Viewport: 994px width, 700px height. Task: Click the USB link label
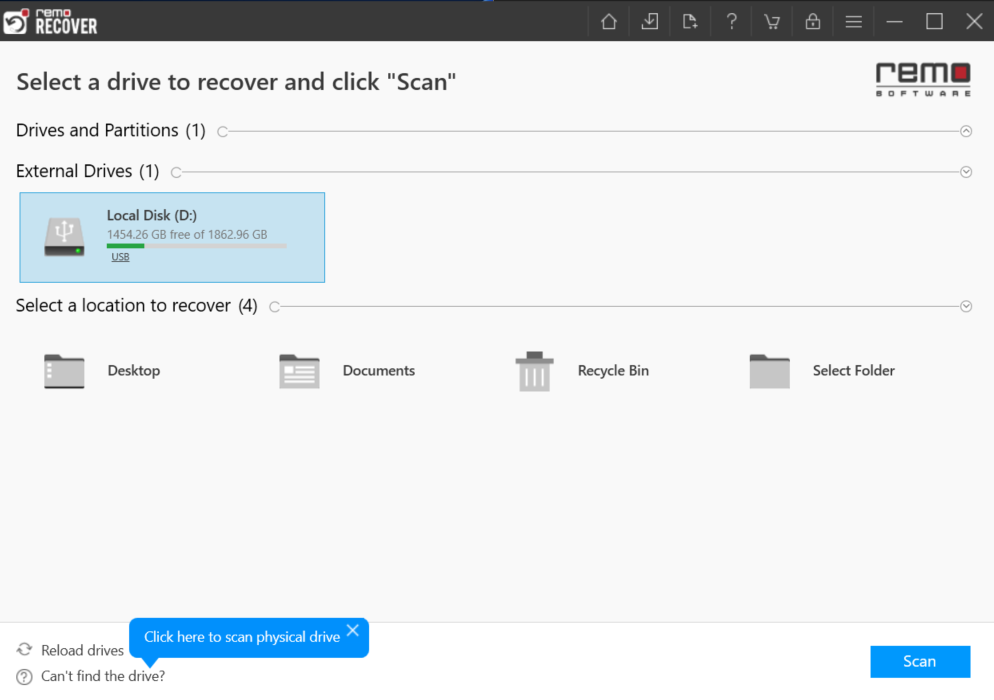tap(120, 257)
